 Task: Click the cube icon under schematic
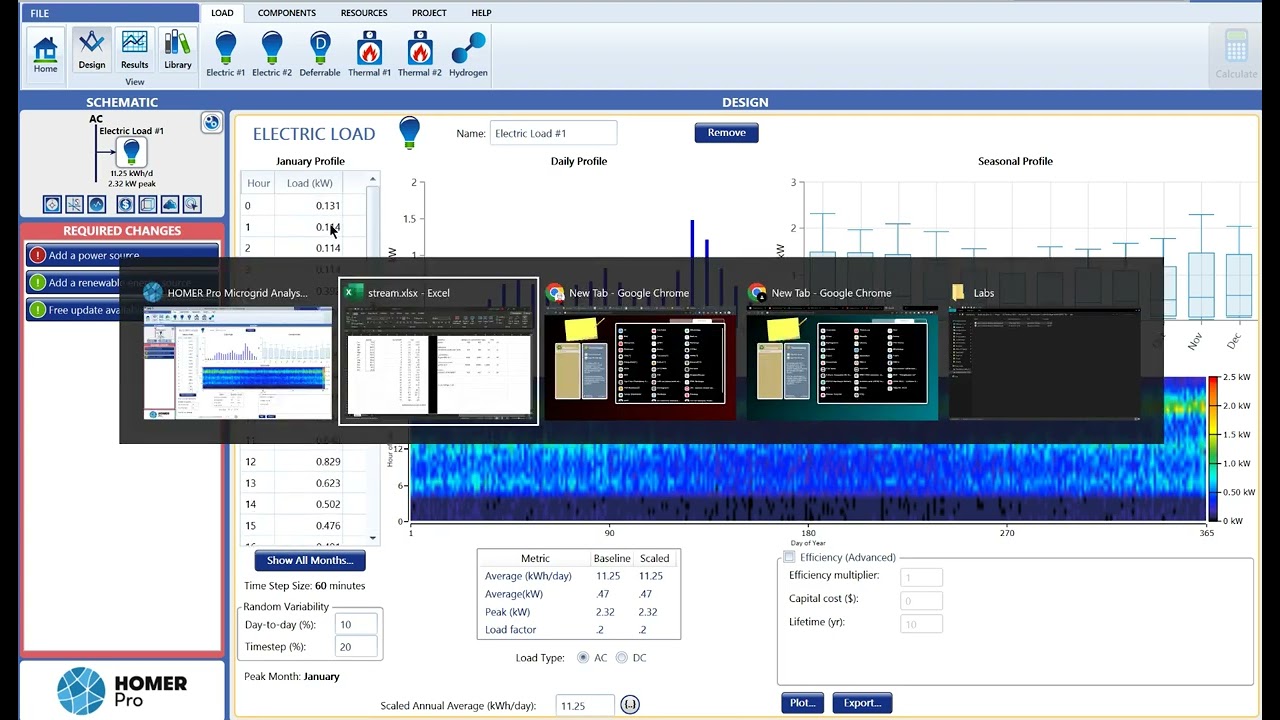click(x=147, y=204)
